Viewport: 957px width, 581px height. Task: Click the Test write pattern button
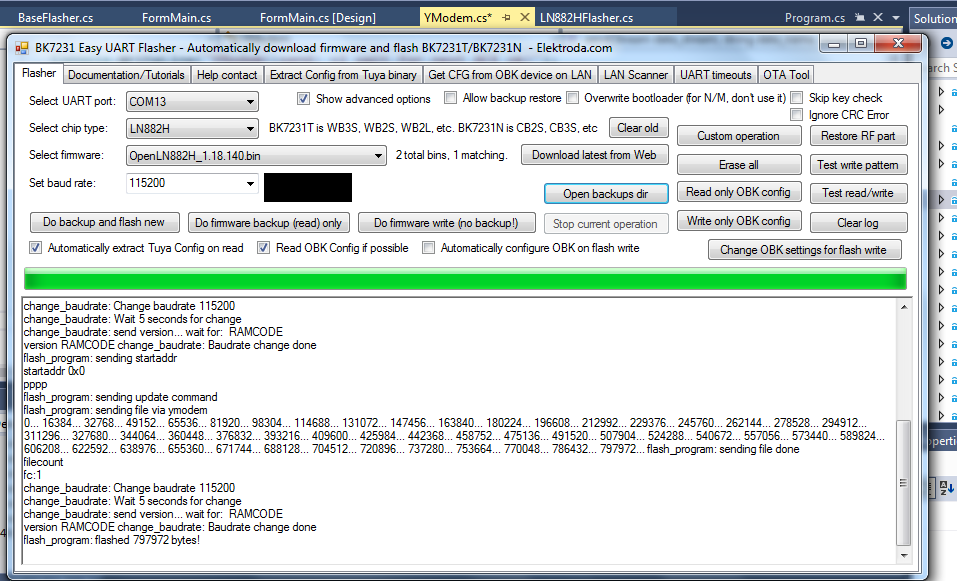pos(858,165)
